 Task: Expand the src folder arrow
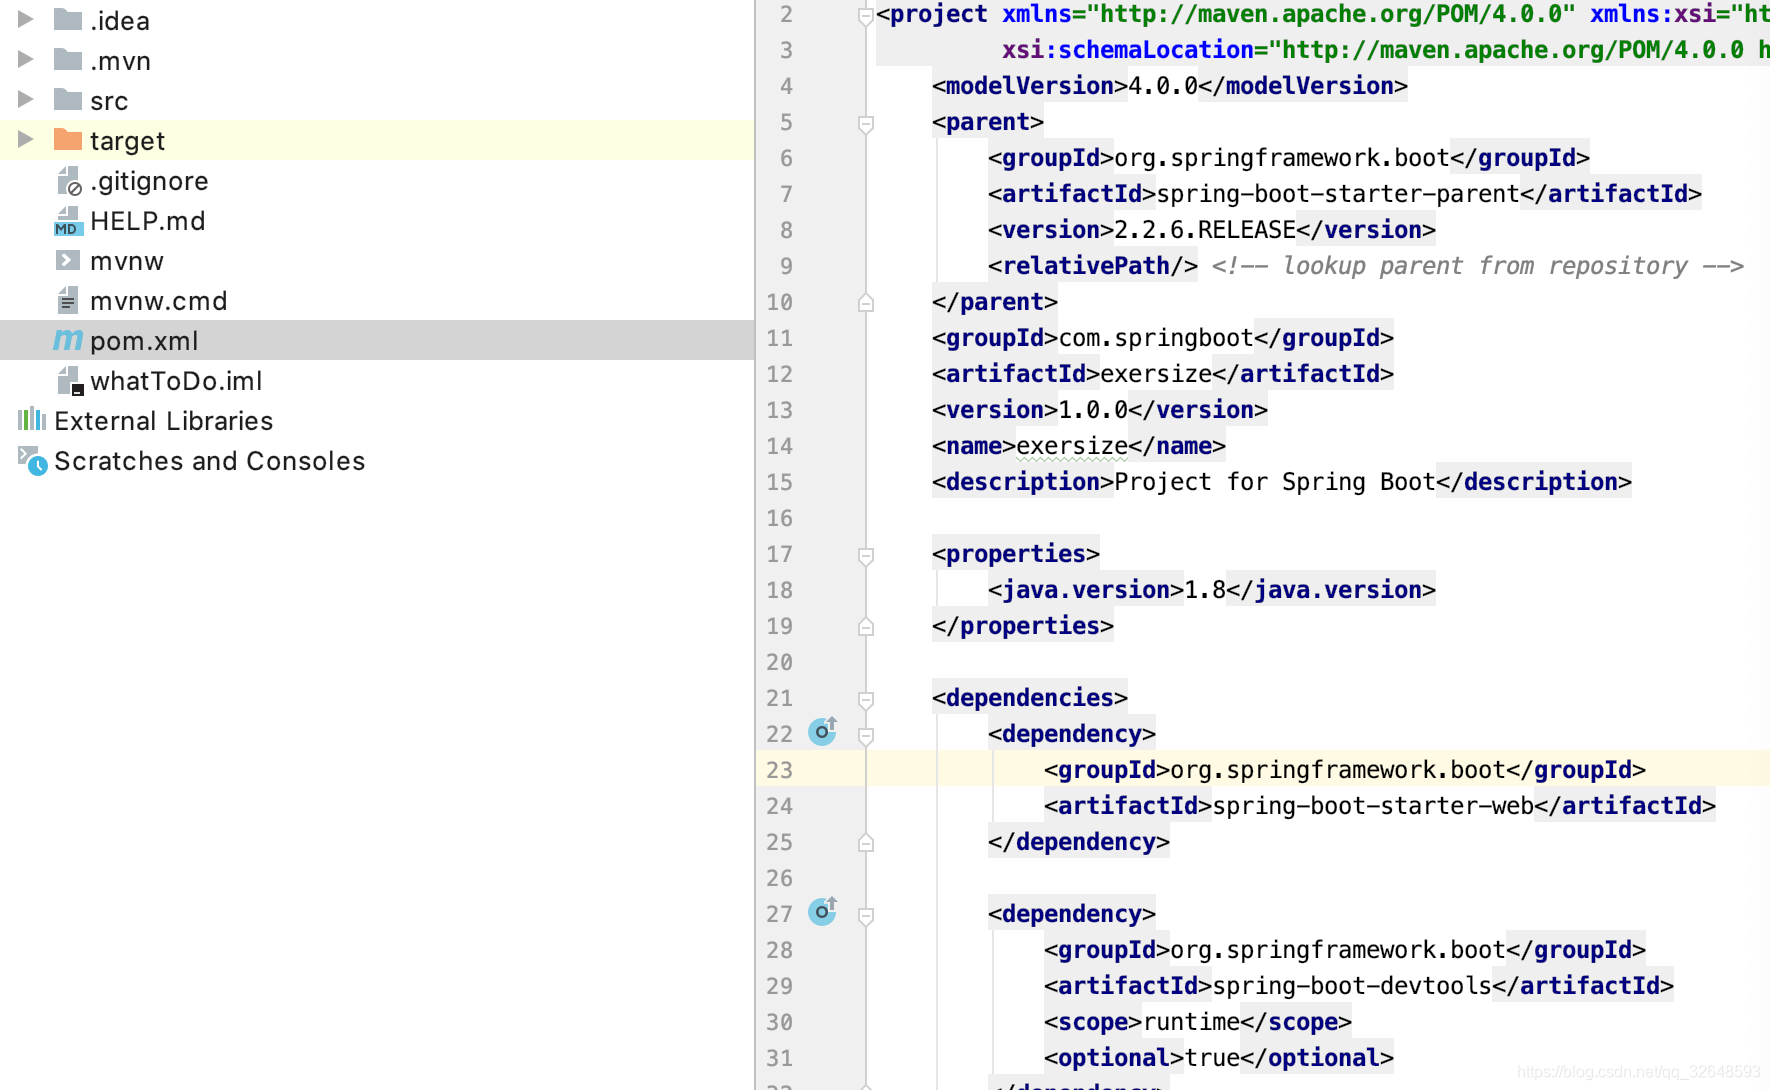(26, 99)
